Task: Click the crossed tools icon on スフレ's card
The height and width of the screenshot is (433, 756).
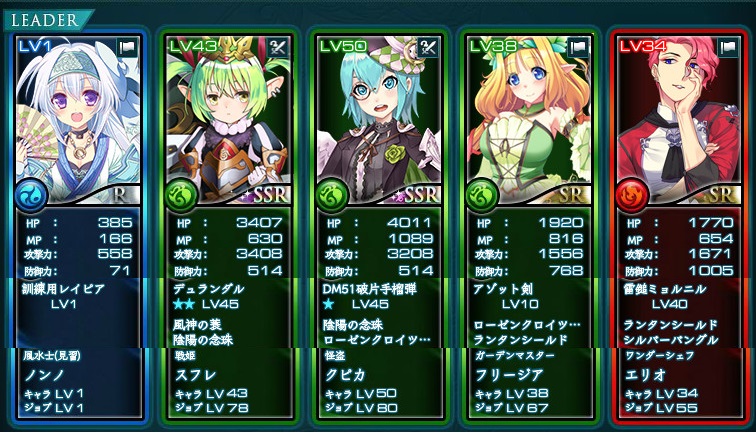Action: coord(278,48)
